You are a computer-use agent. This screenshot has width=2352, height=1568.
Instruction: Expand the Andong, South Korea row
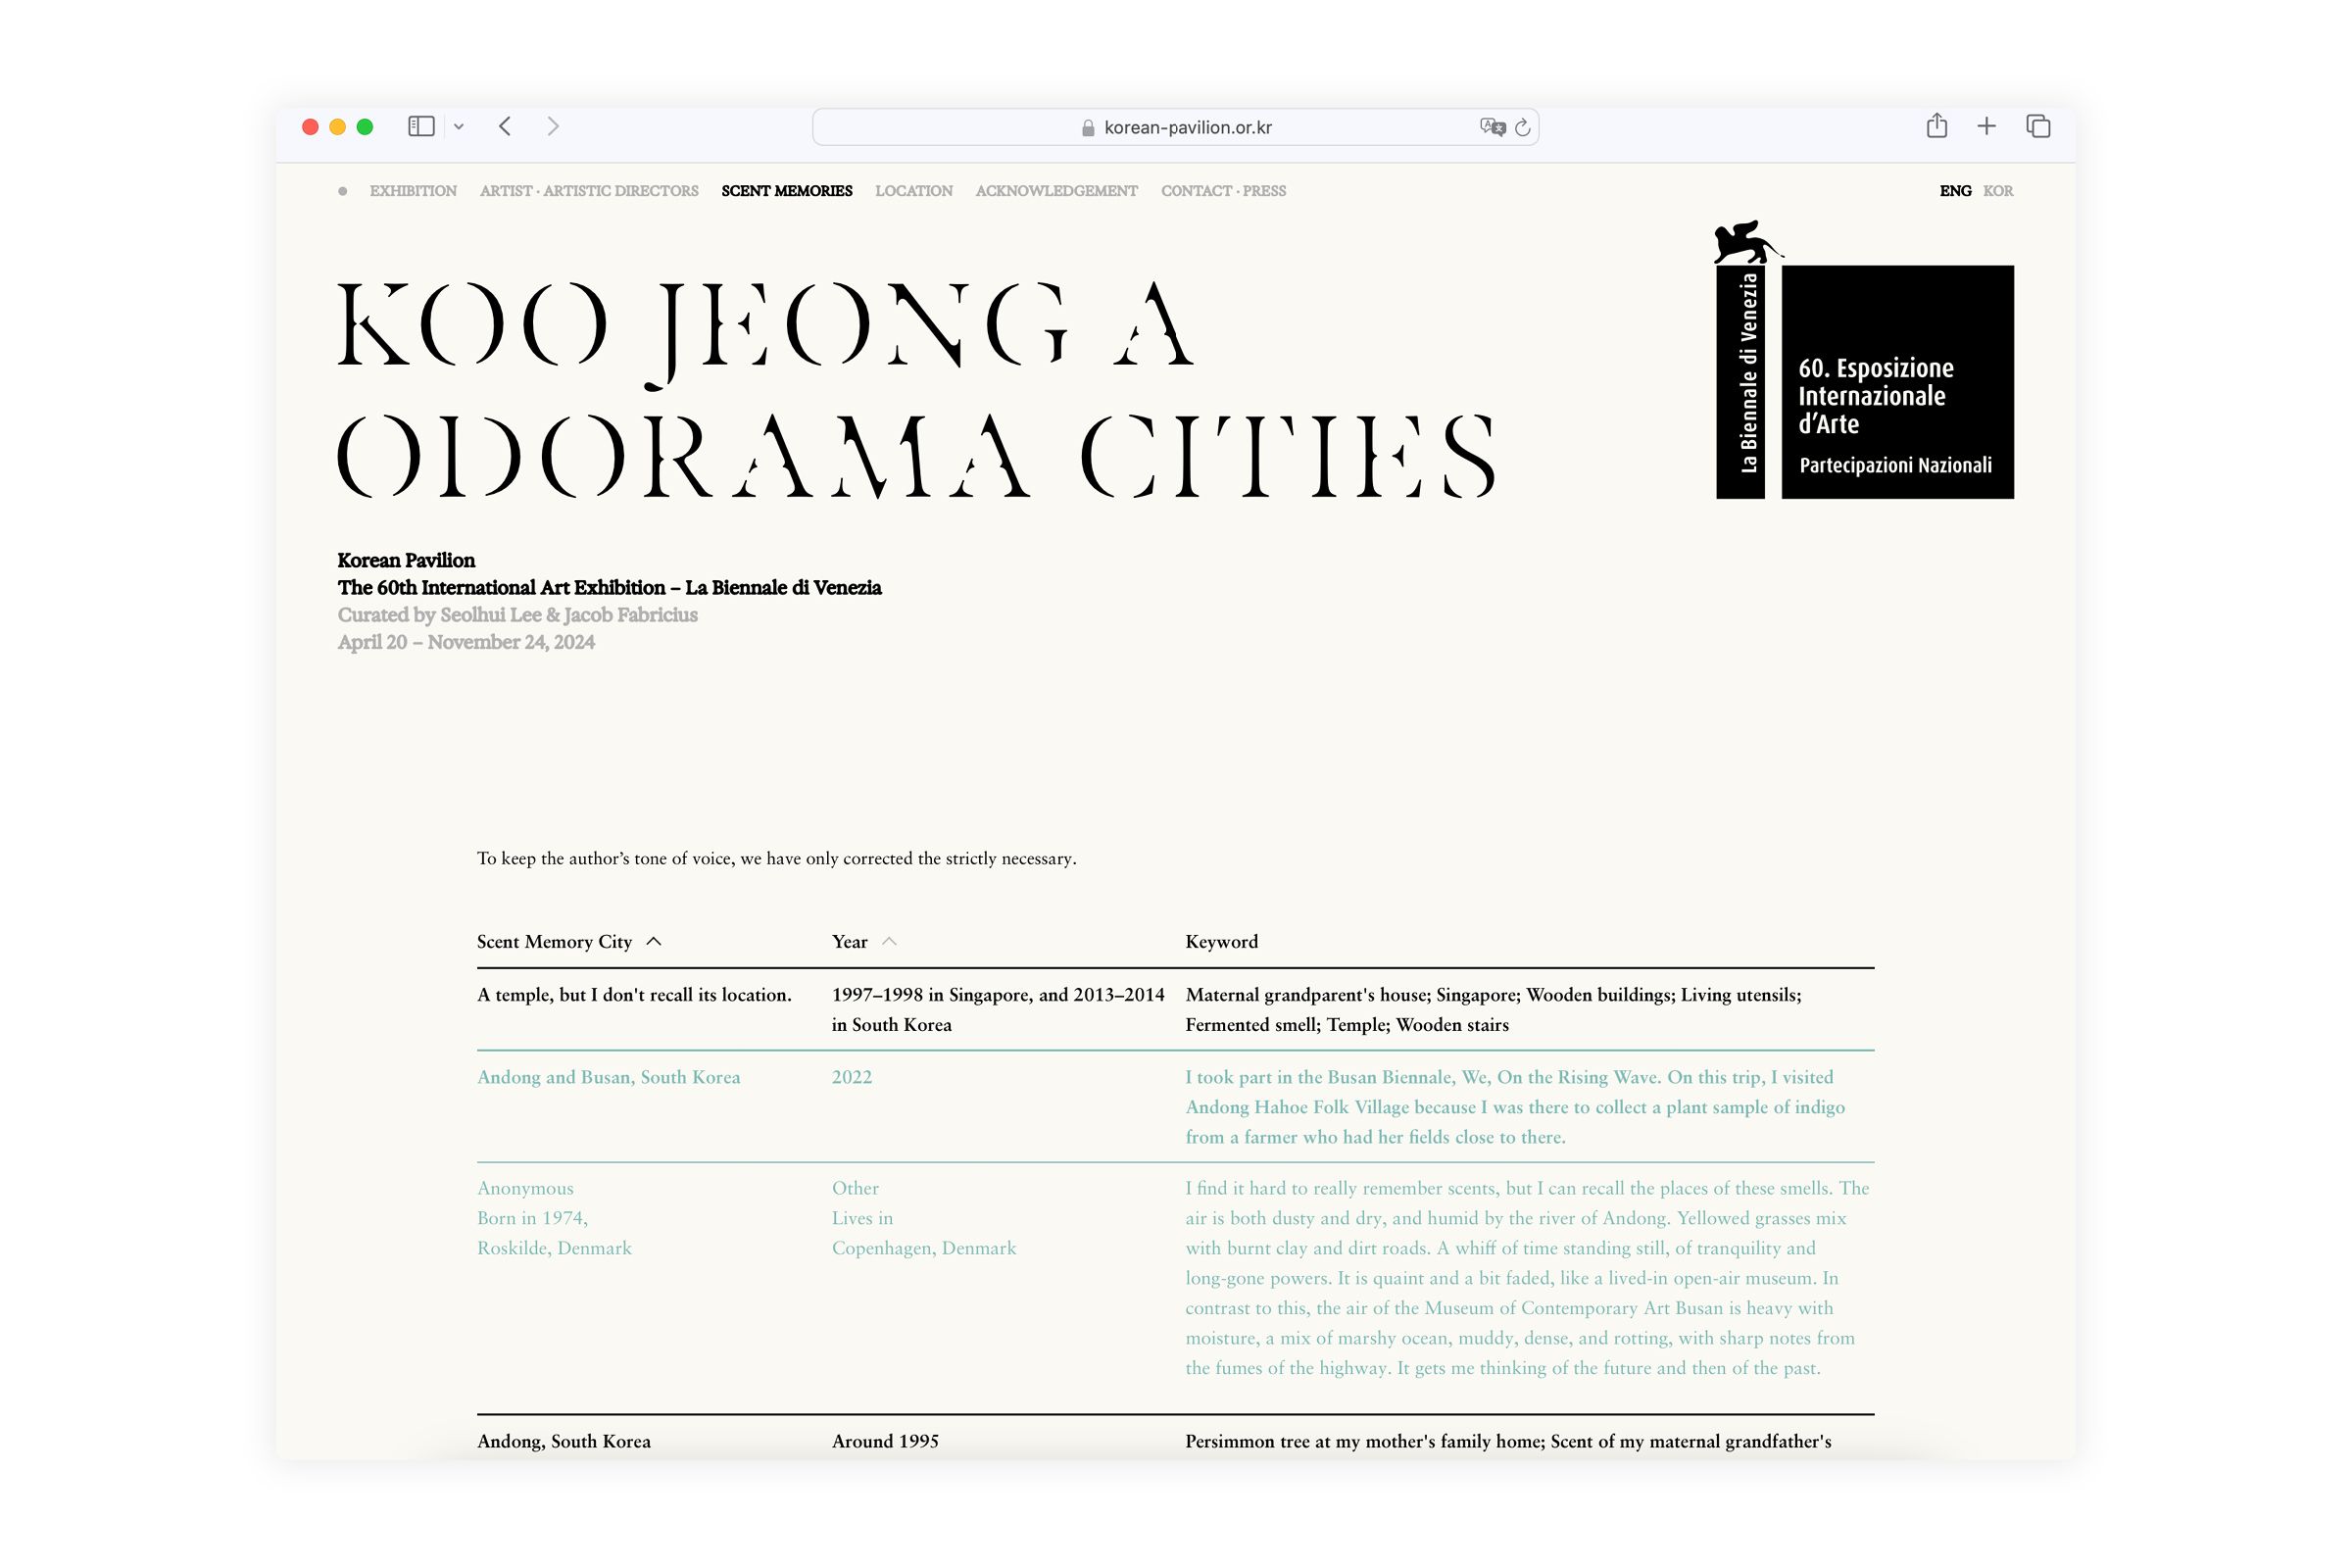click(564, 1441)
